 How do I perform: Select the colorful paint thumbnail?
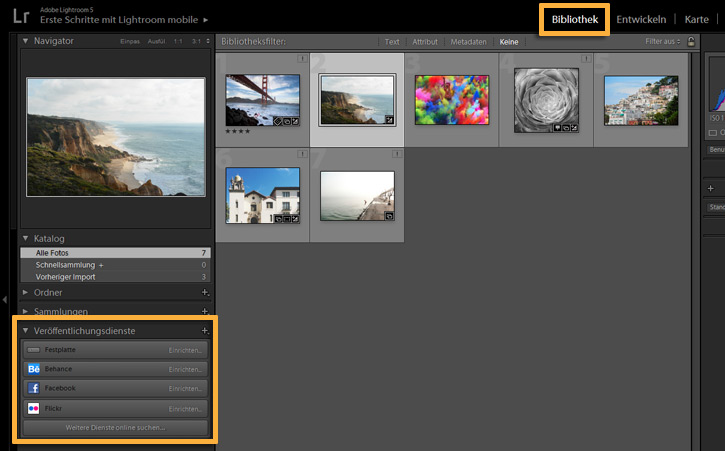tap(452, 100)
